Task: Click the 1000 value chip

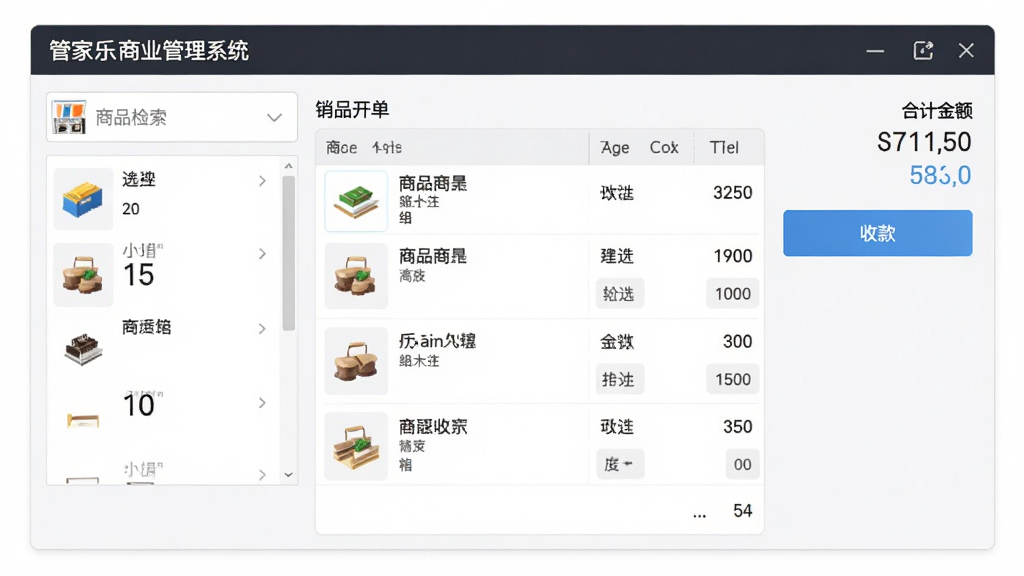Action: tap(732, 294)
